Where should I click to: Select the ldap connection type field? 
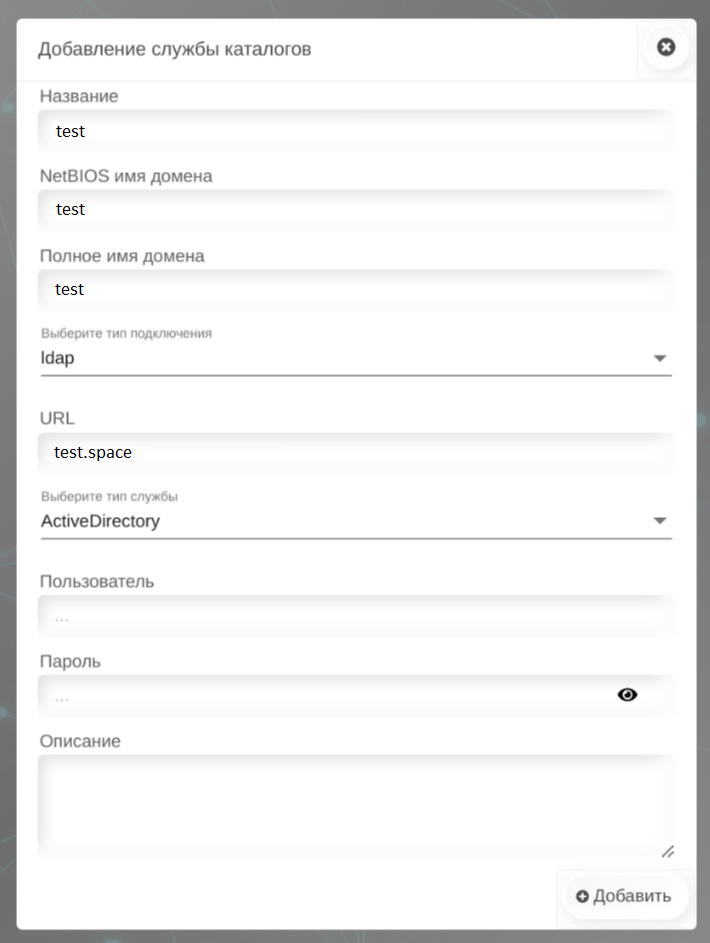340,358
